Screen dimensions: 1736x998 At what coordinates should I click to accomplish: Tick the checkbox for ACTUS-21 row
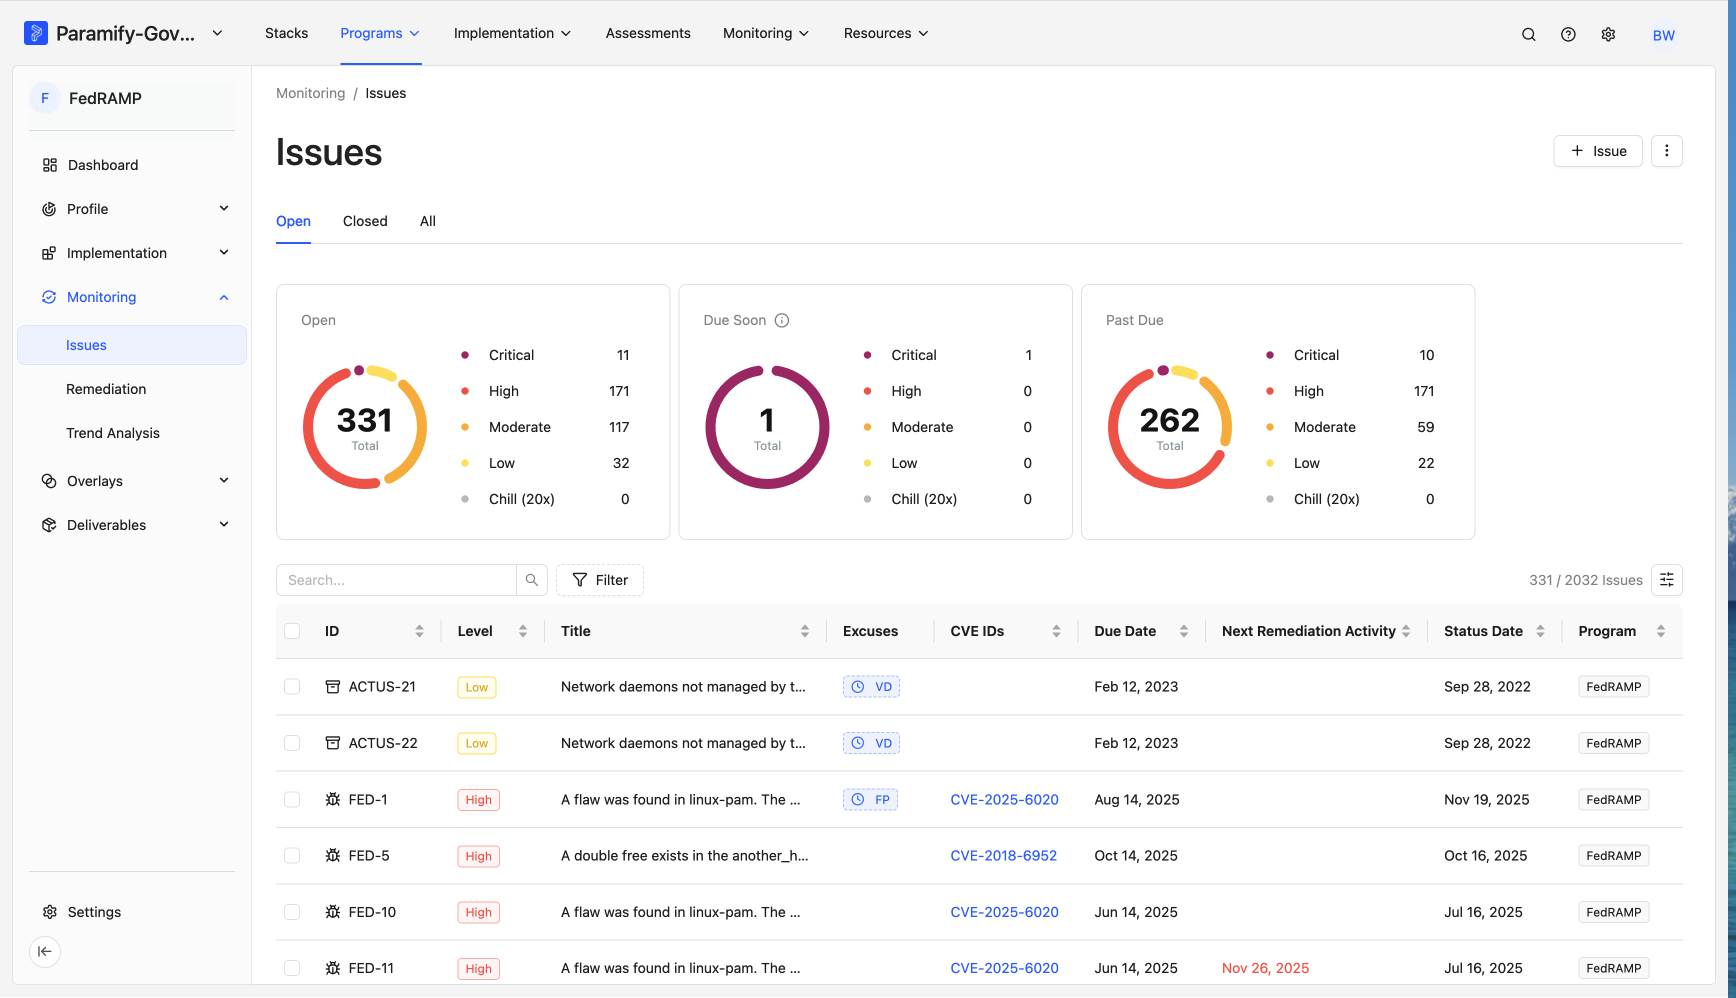coord(292,687)
